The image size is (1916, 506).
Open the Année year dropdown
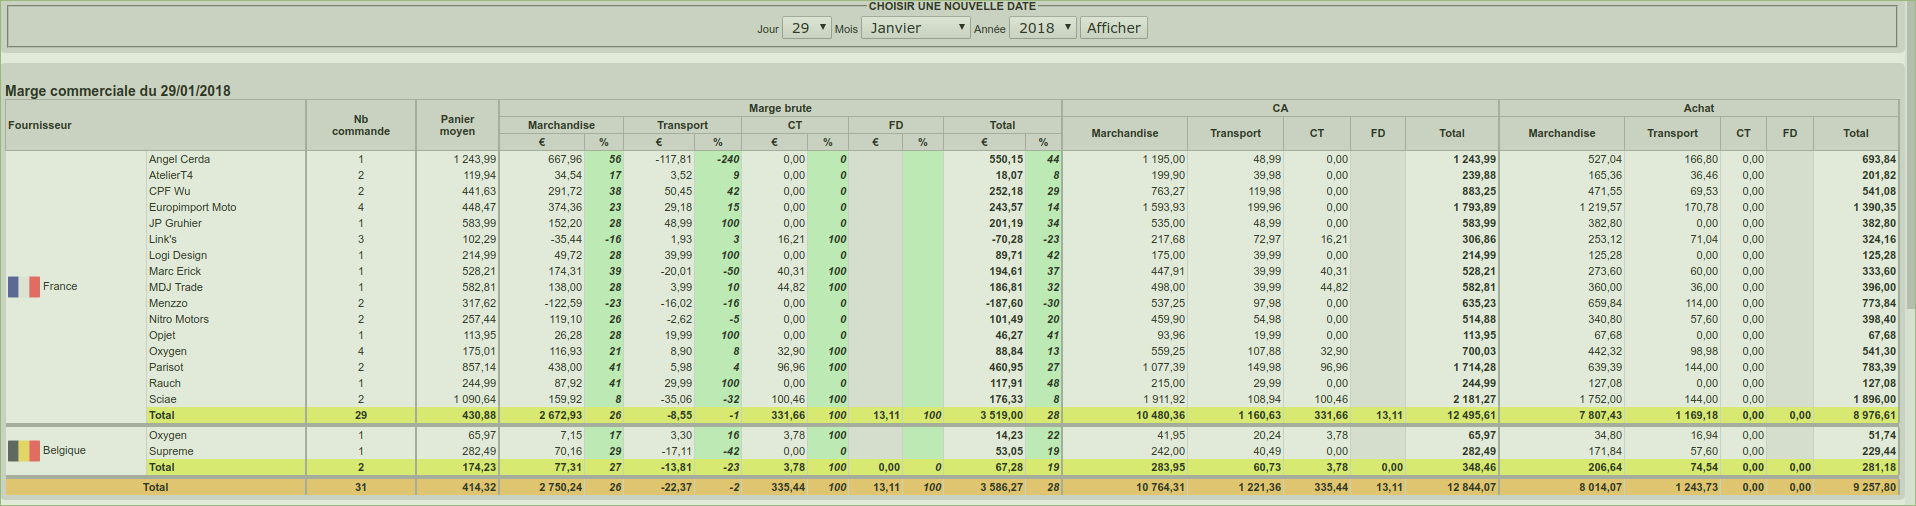tap(1043, 28)
